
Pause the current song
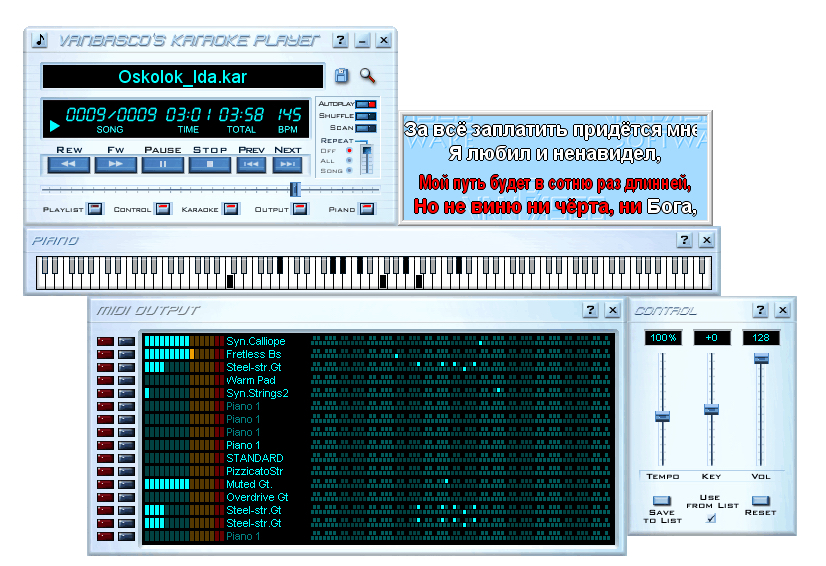coord(162,164)
